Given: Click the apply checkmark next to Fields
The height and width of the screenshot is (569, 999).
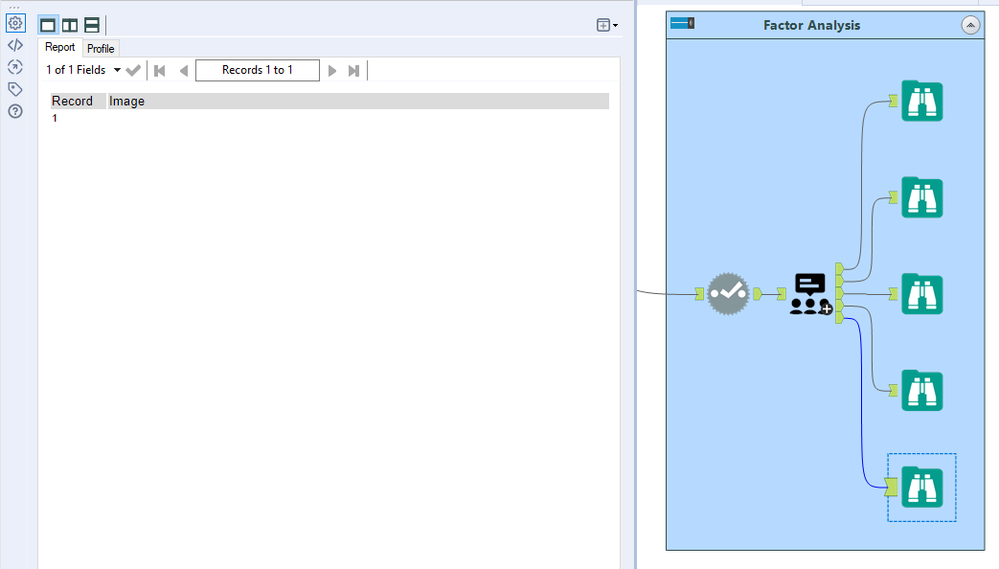Looking at the screenshot, I should pyautogui.click(x=133, y=70).
